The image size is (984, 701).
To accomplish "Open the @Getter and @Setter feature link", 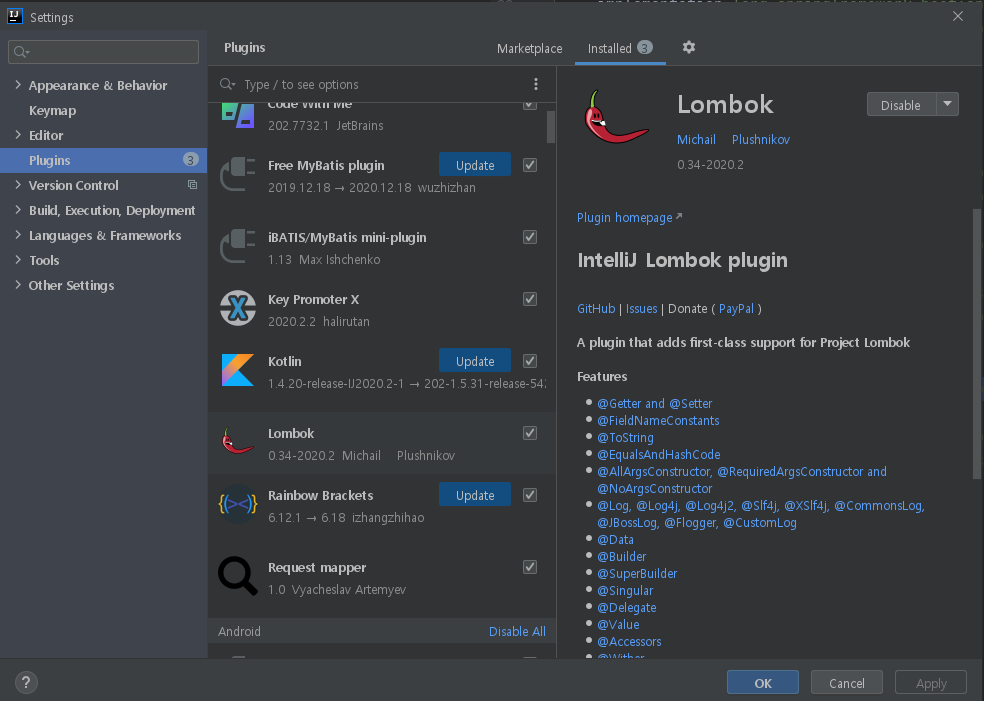I will (655, 404).
